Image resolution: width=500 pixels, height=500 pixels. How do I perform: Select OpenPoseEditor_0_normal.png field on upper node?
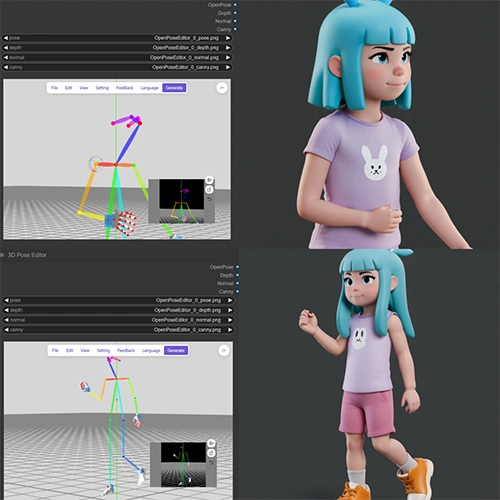(117, 57)
